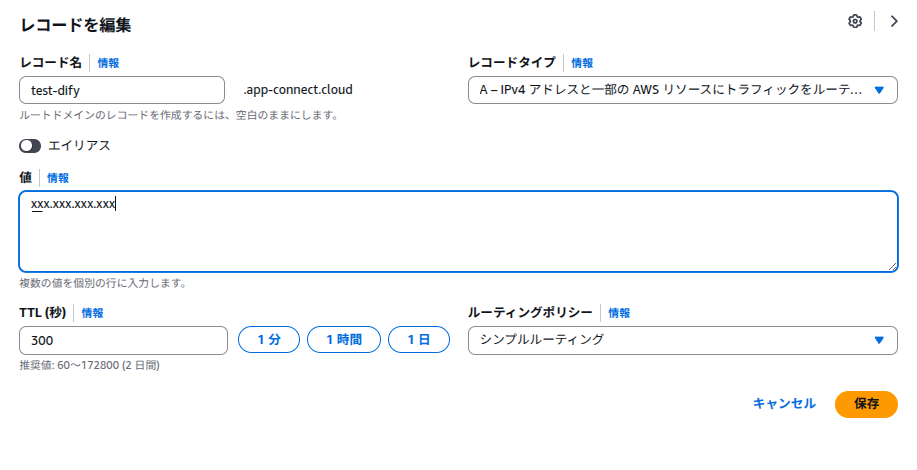Focus the レコード名 field containing test-dify

122,90
